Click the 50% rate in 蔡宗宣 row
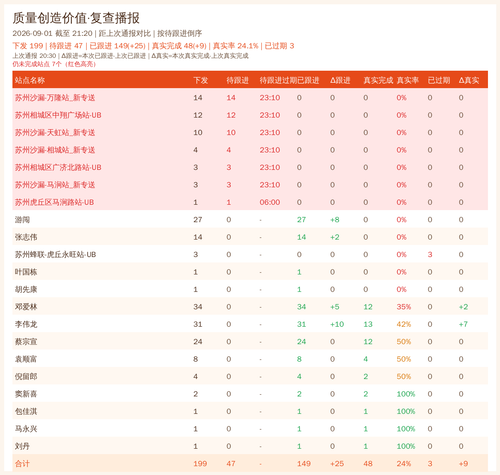 pos(404,342)
